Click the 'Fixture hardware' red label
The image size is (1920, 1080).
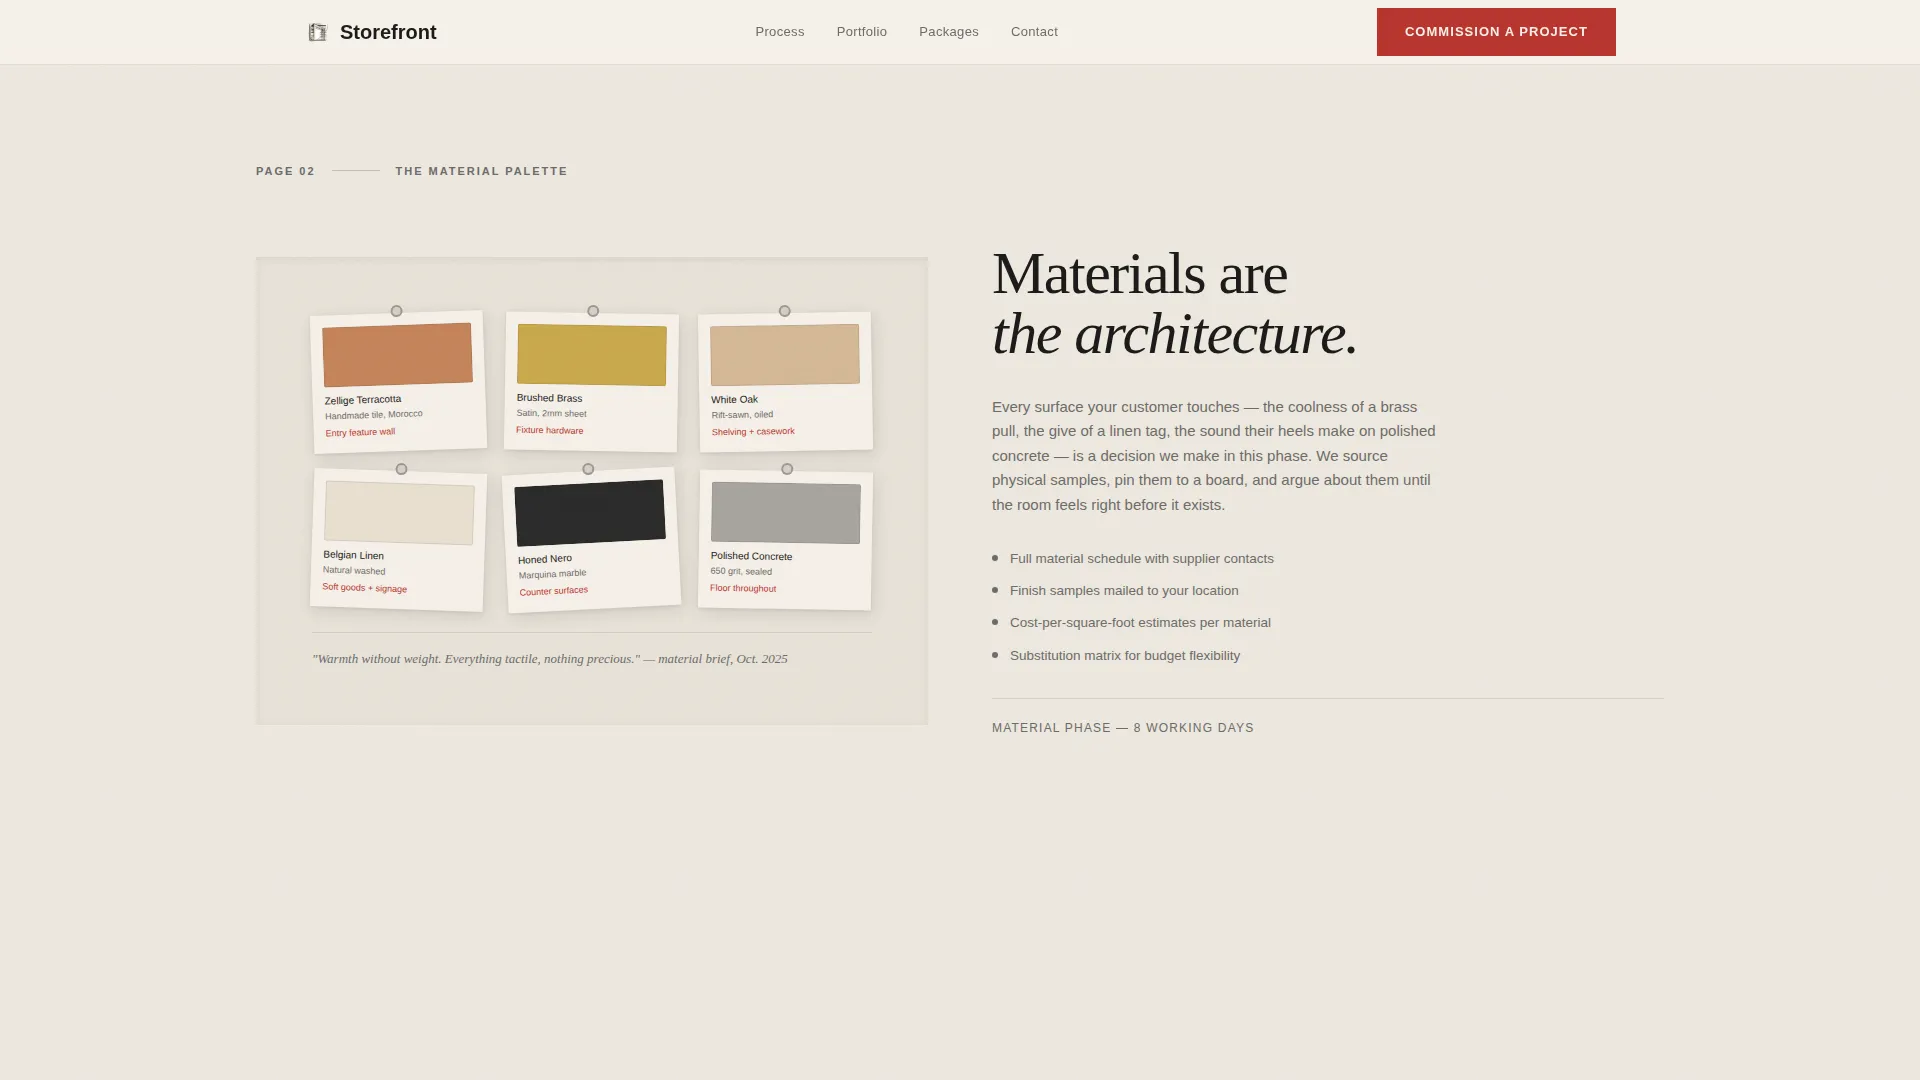point(549,430)
